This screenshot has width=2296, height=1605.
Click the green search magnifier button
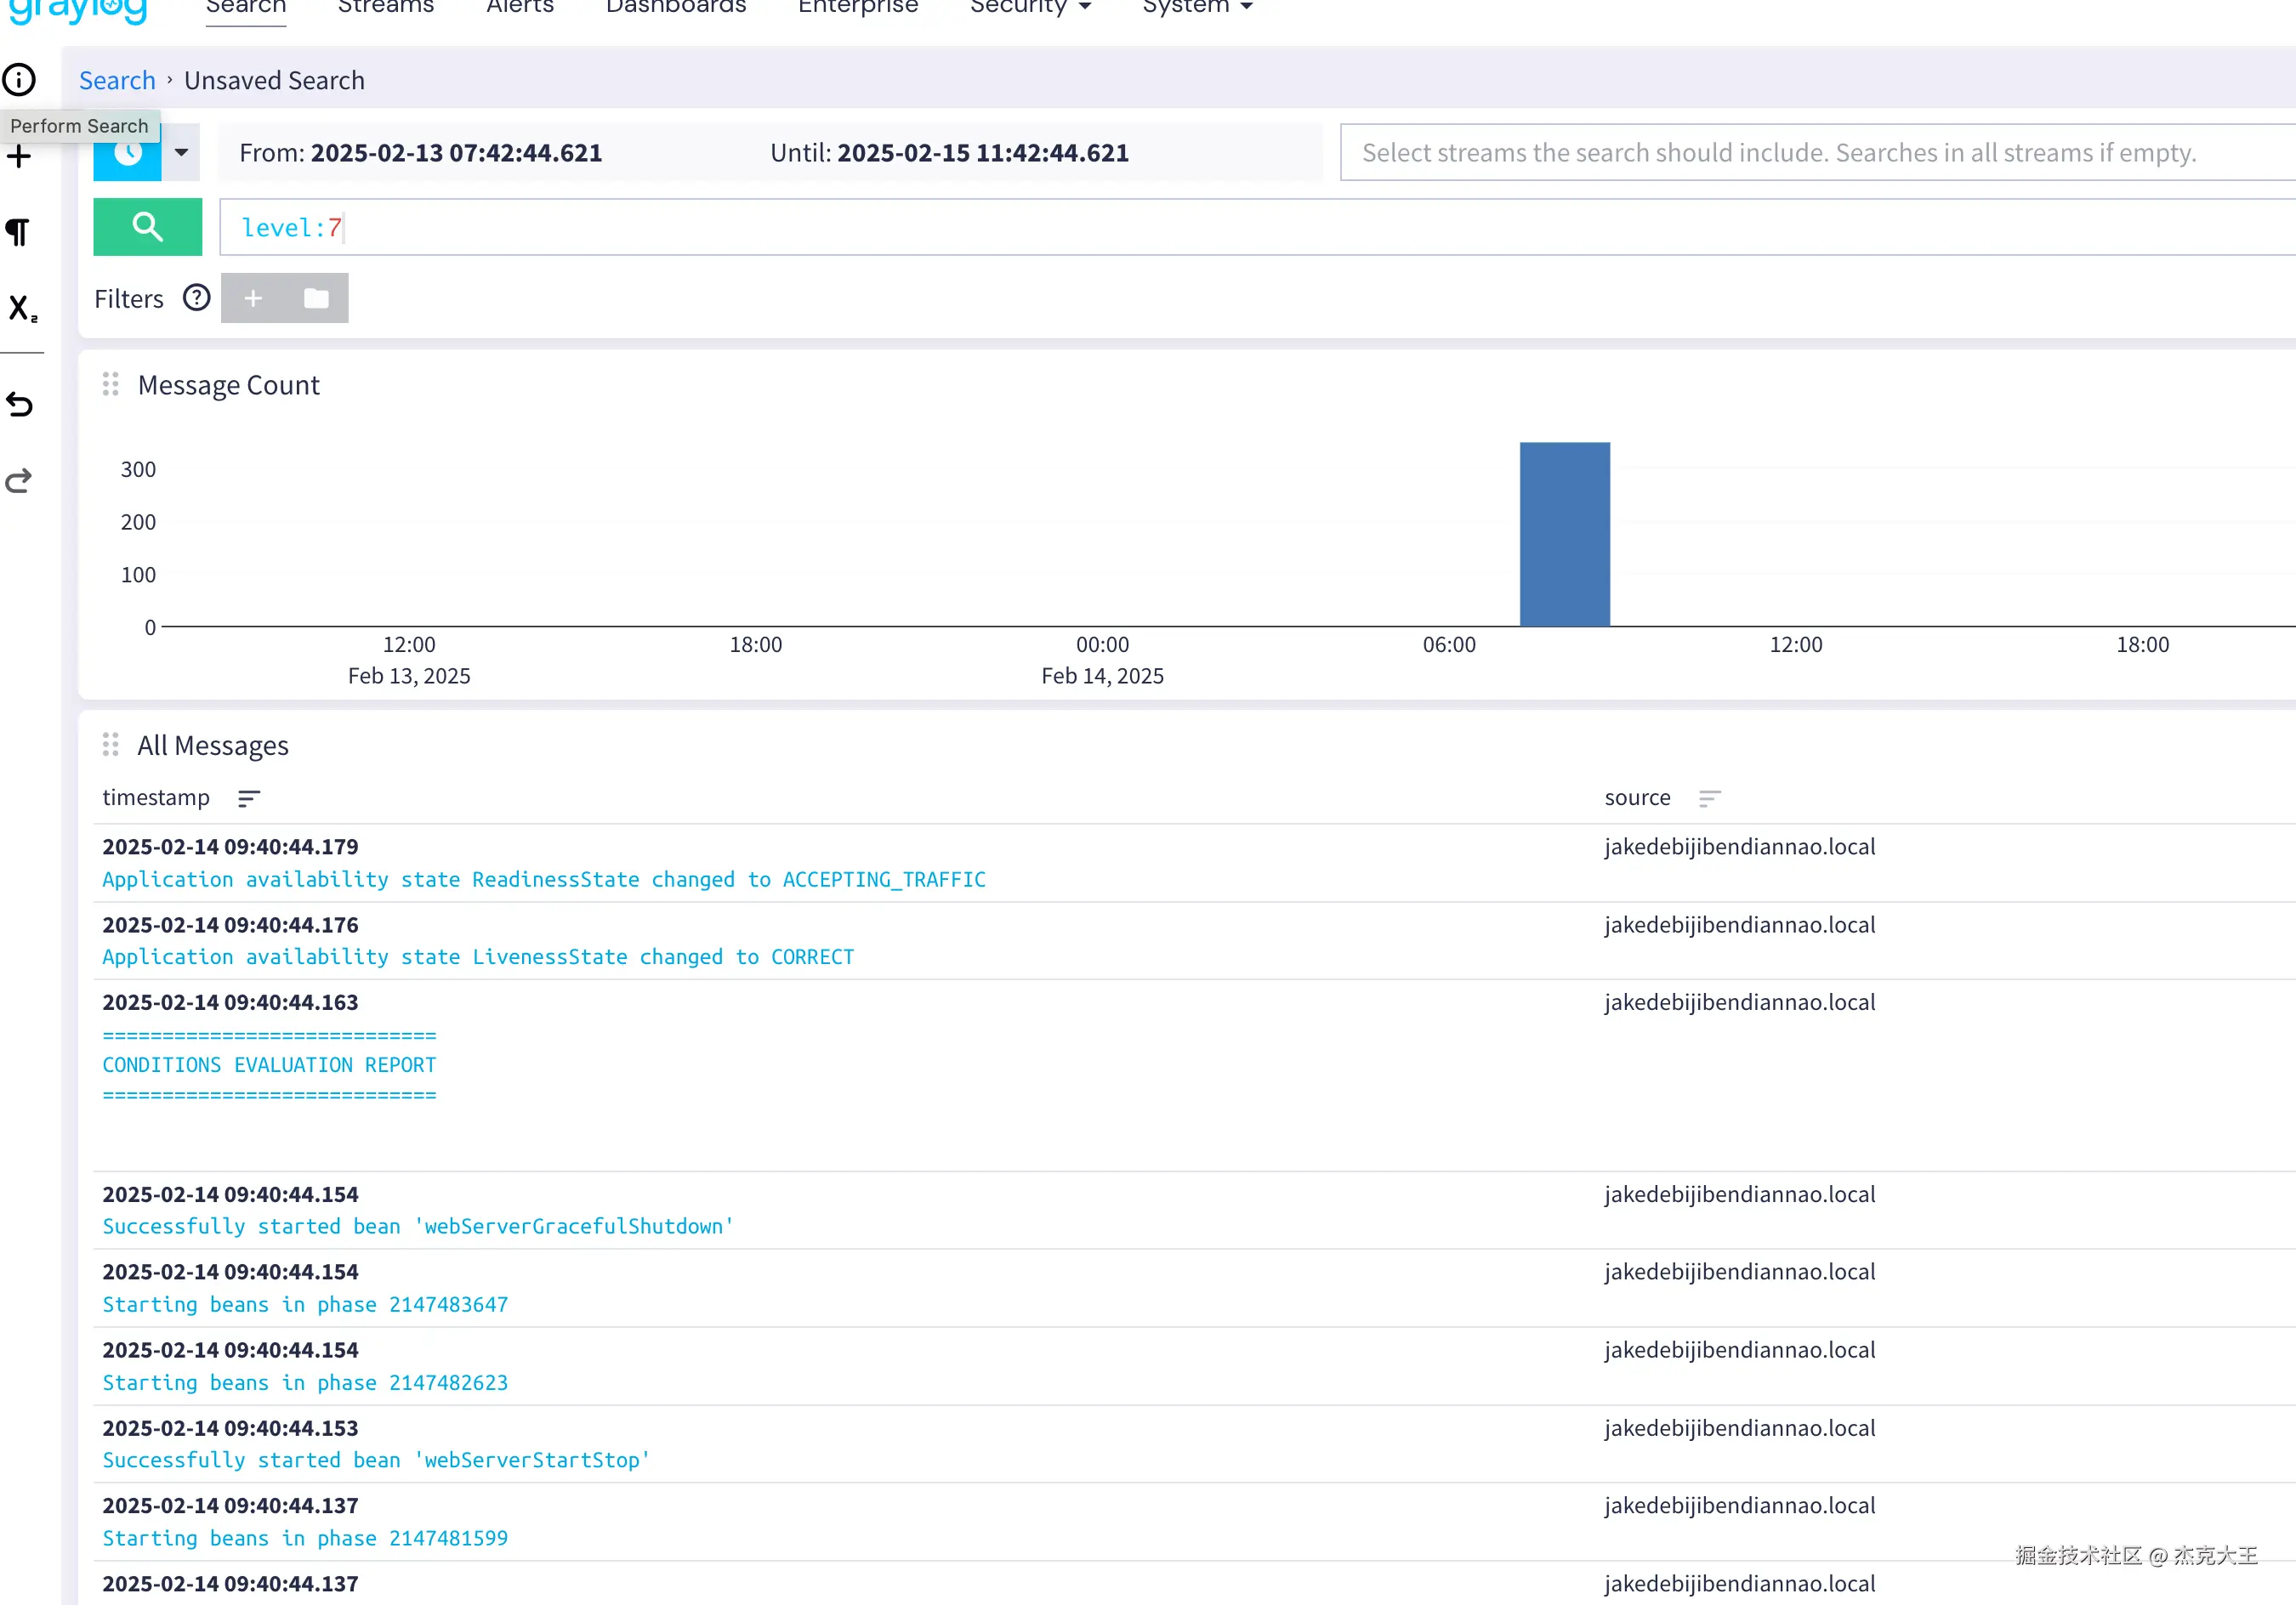coord(147,227)
